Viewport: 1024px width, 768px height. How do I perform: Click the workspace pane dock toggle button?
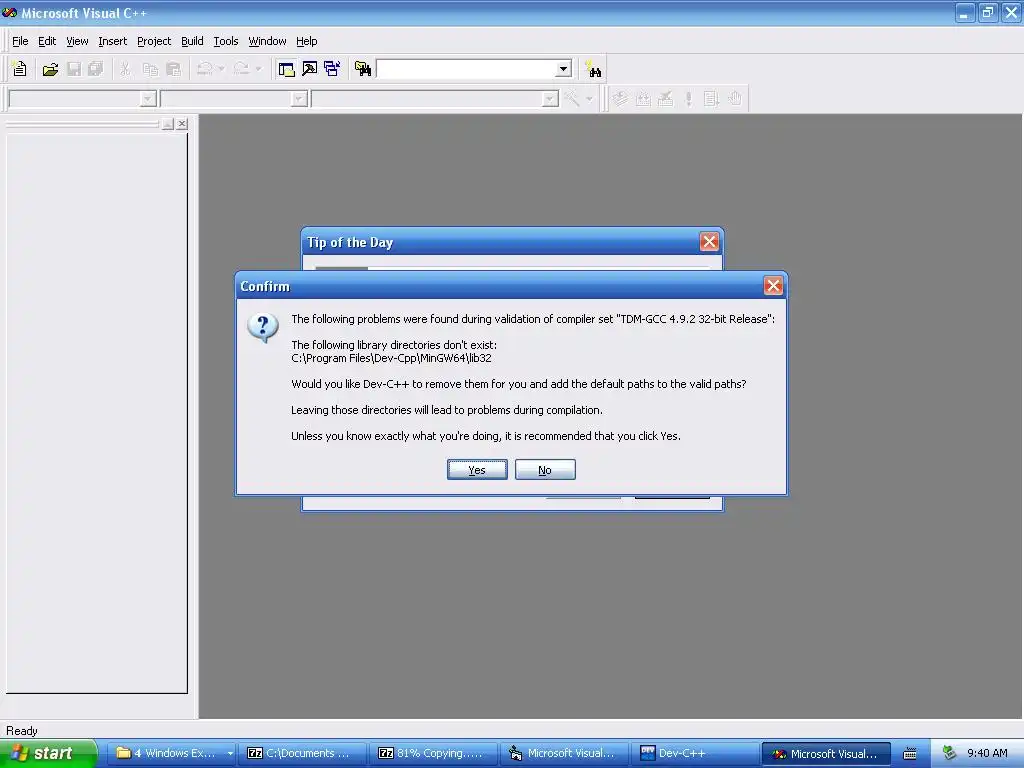click(x=168, y=123)
